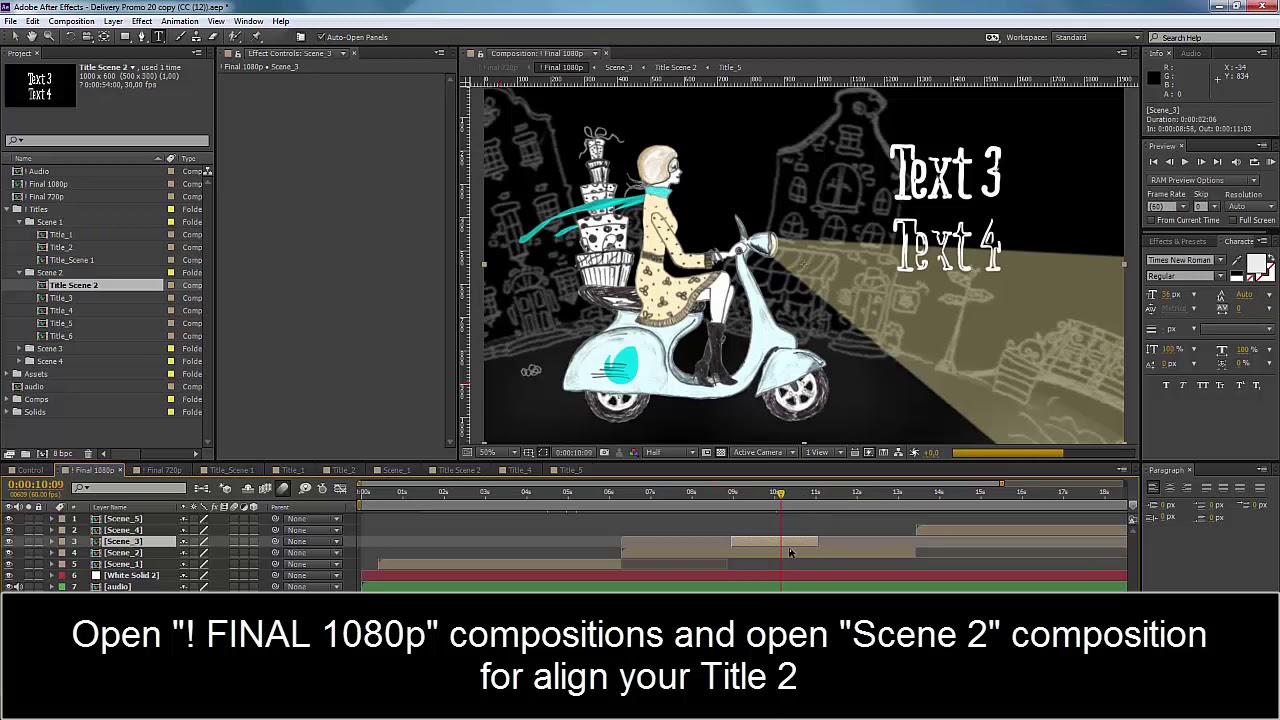Click the Project panel search field
The height and width of the screenshot is (720, 1280).
107,141
